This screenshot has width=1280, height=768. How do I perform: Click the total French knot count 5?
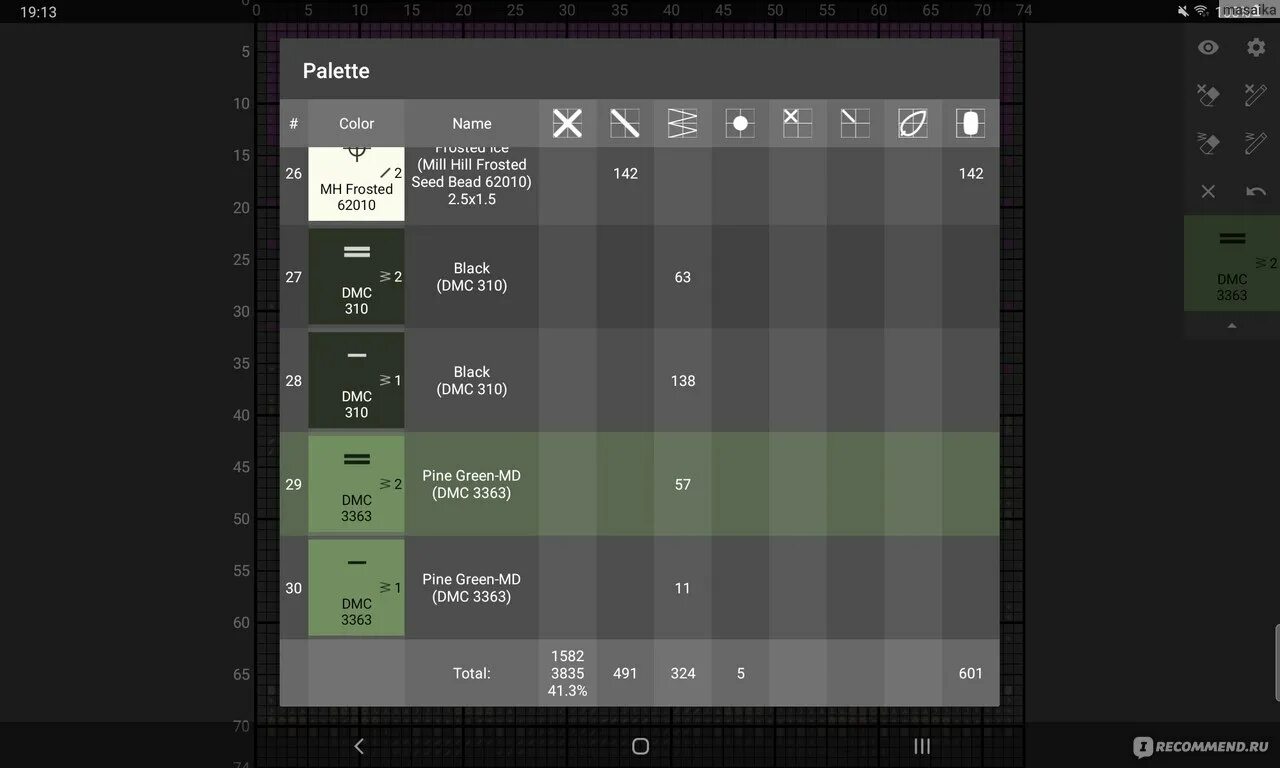coord(741,673)
